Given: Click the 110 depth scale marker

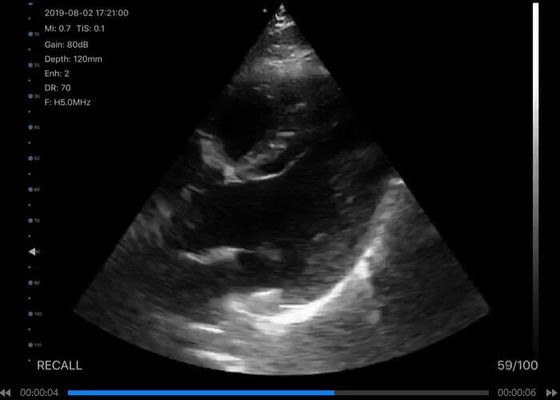Looking at the screenshot, I should pos(35,345).
